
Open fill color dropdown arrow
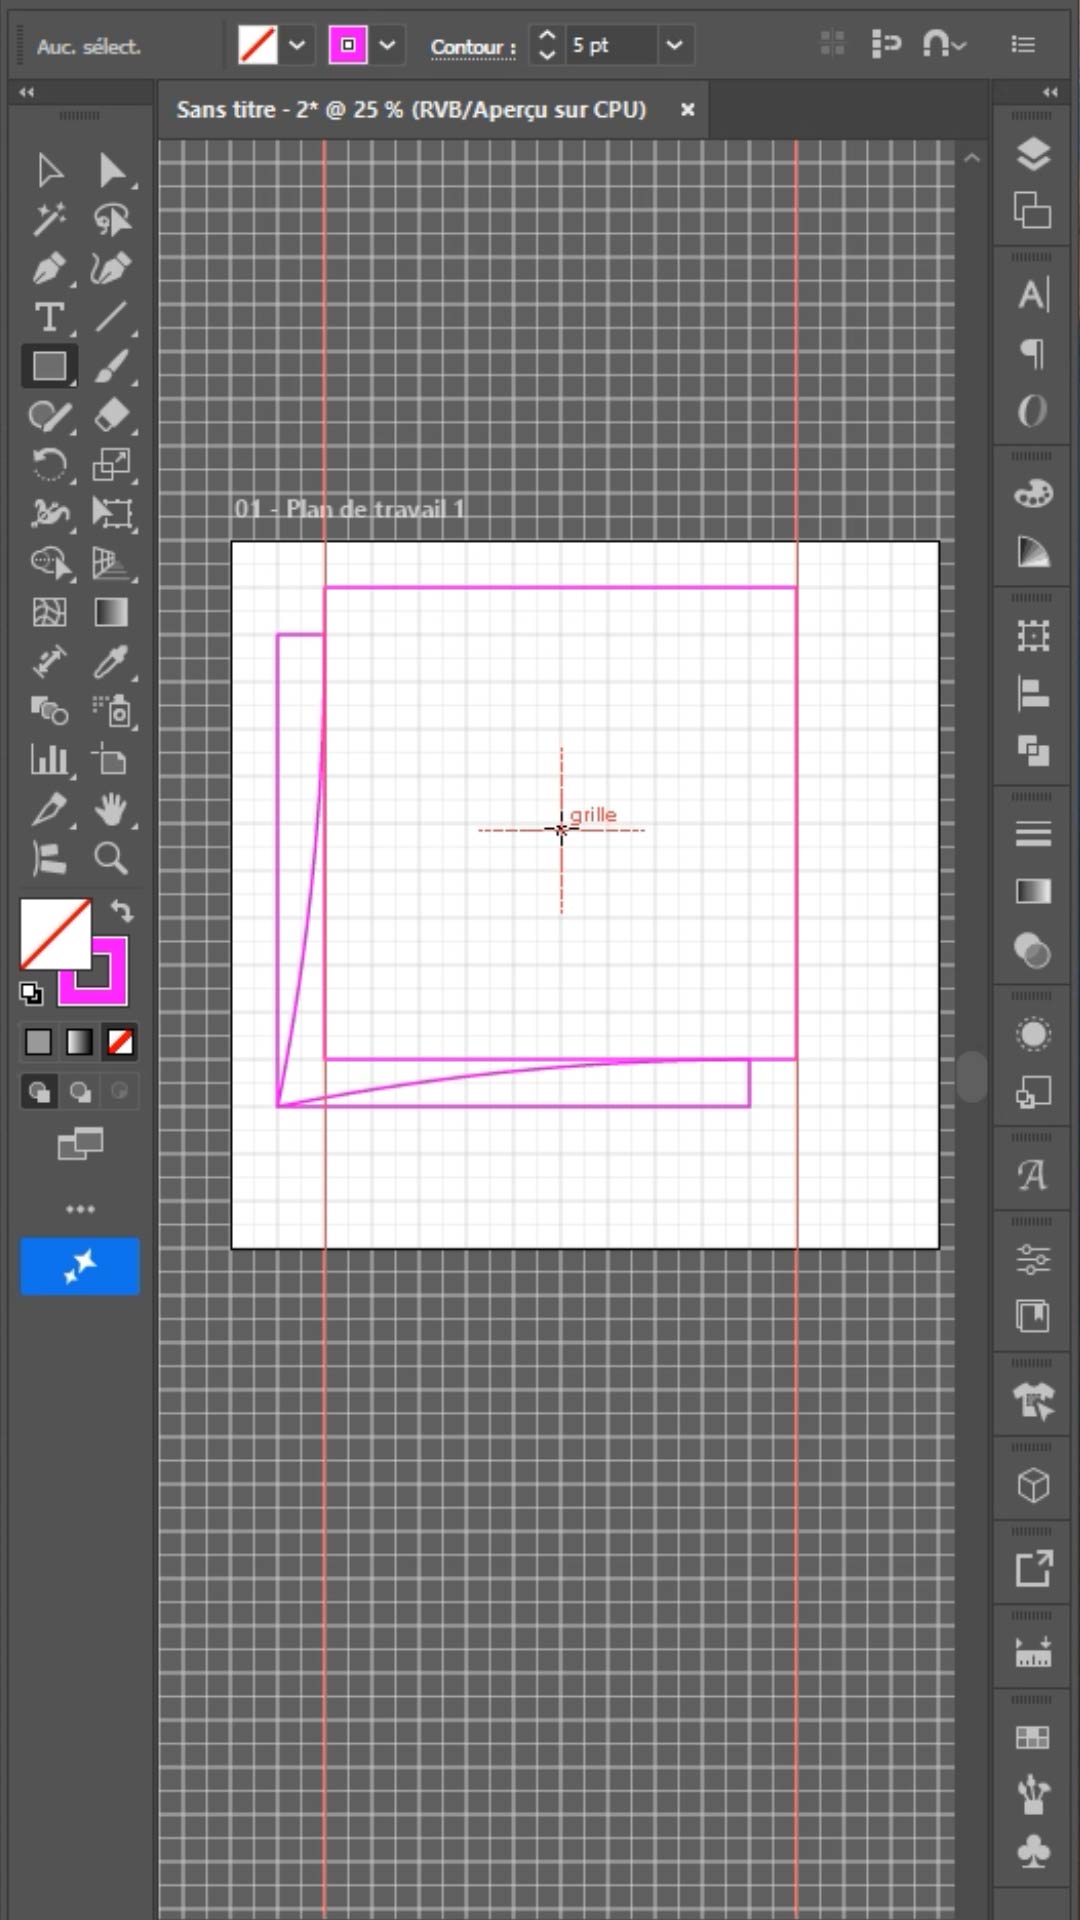(297, 45)
